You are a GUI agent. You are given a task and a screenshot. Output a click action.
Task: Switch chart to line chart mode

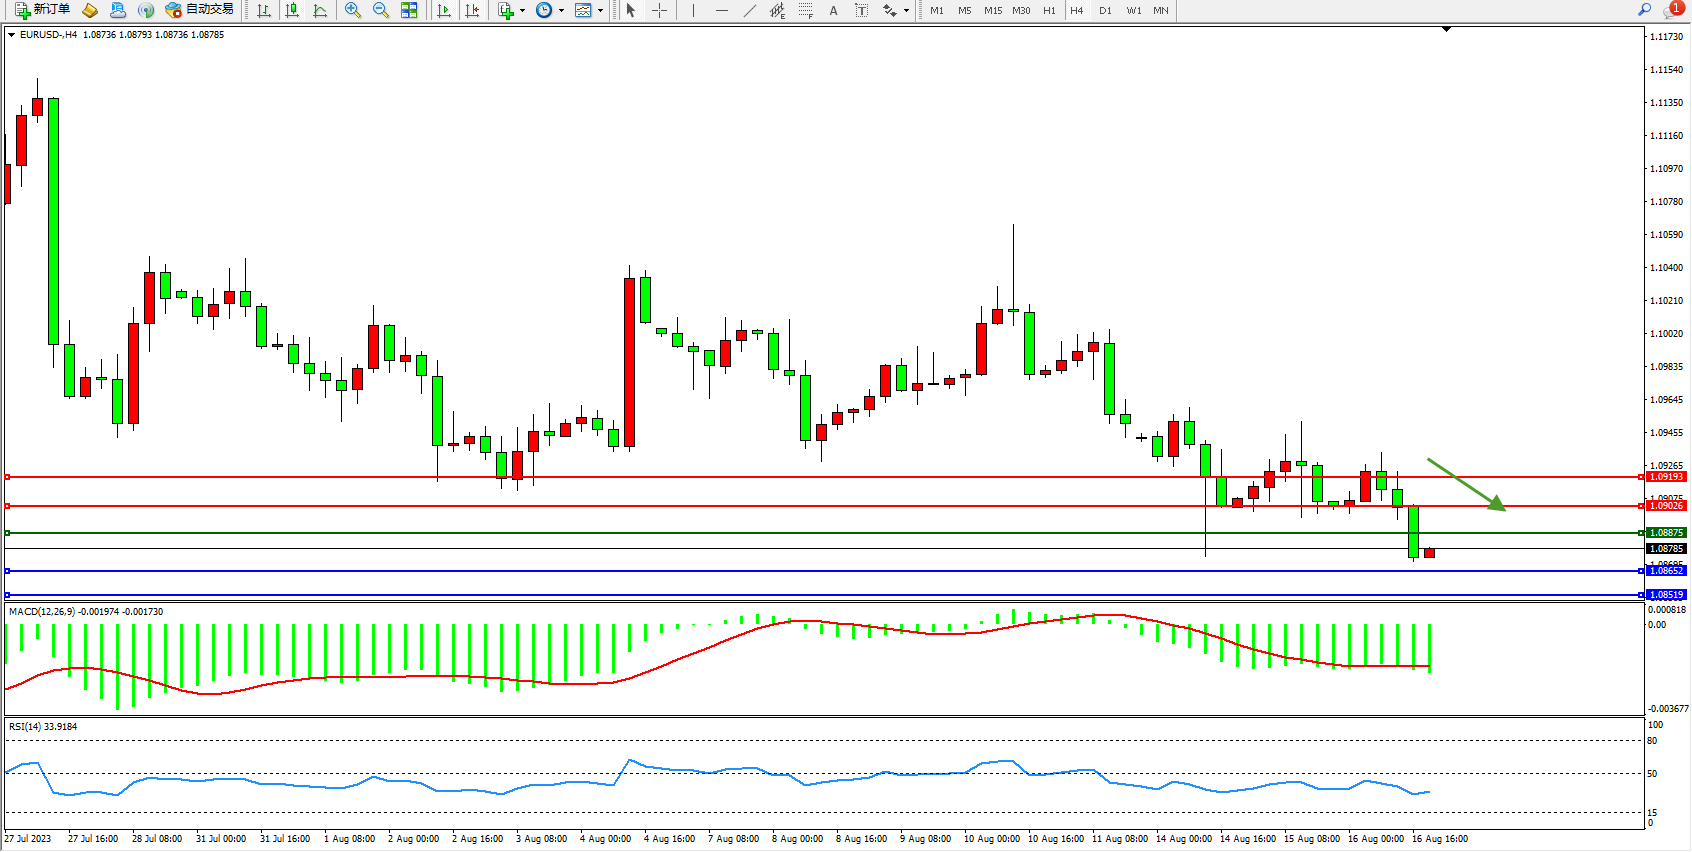pyautogui.click(x=320, y=10)
